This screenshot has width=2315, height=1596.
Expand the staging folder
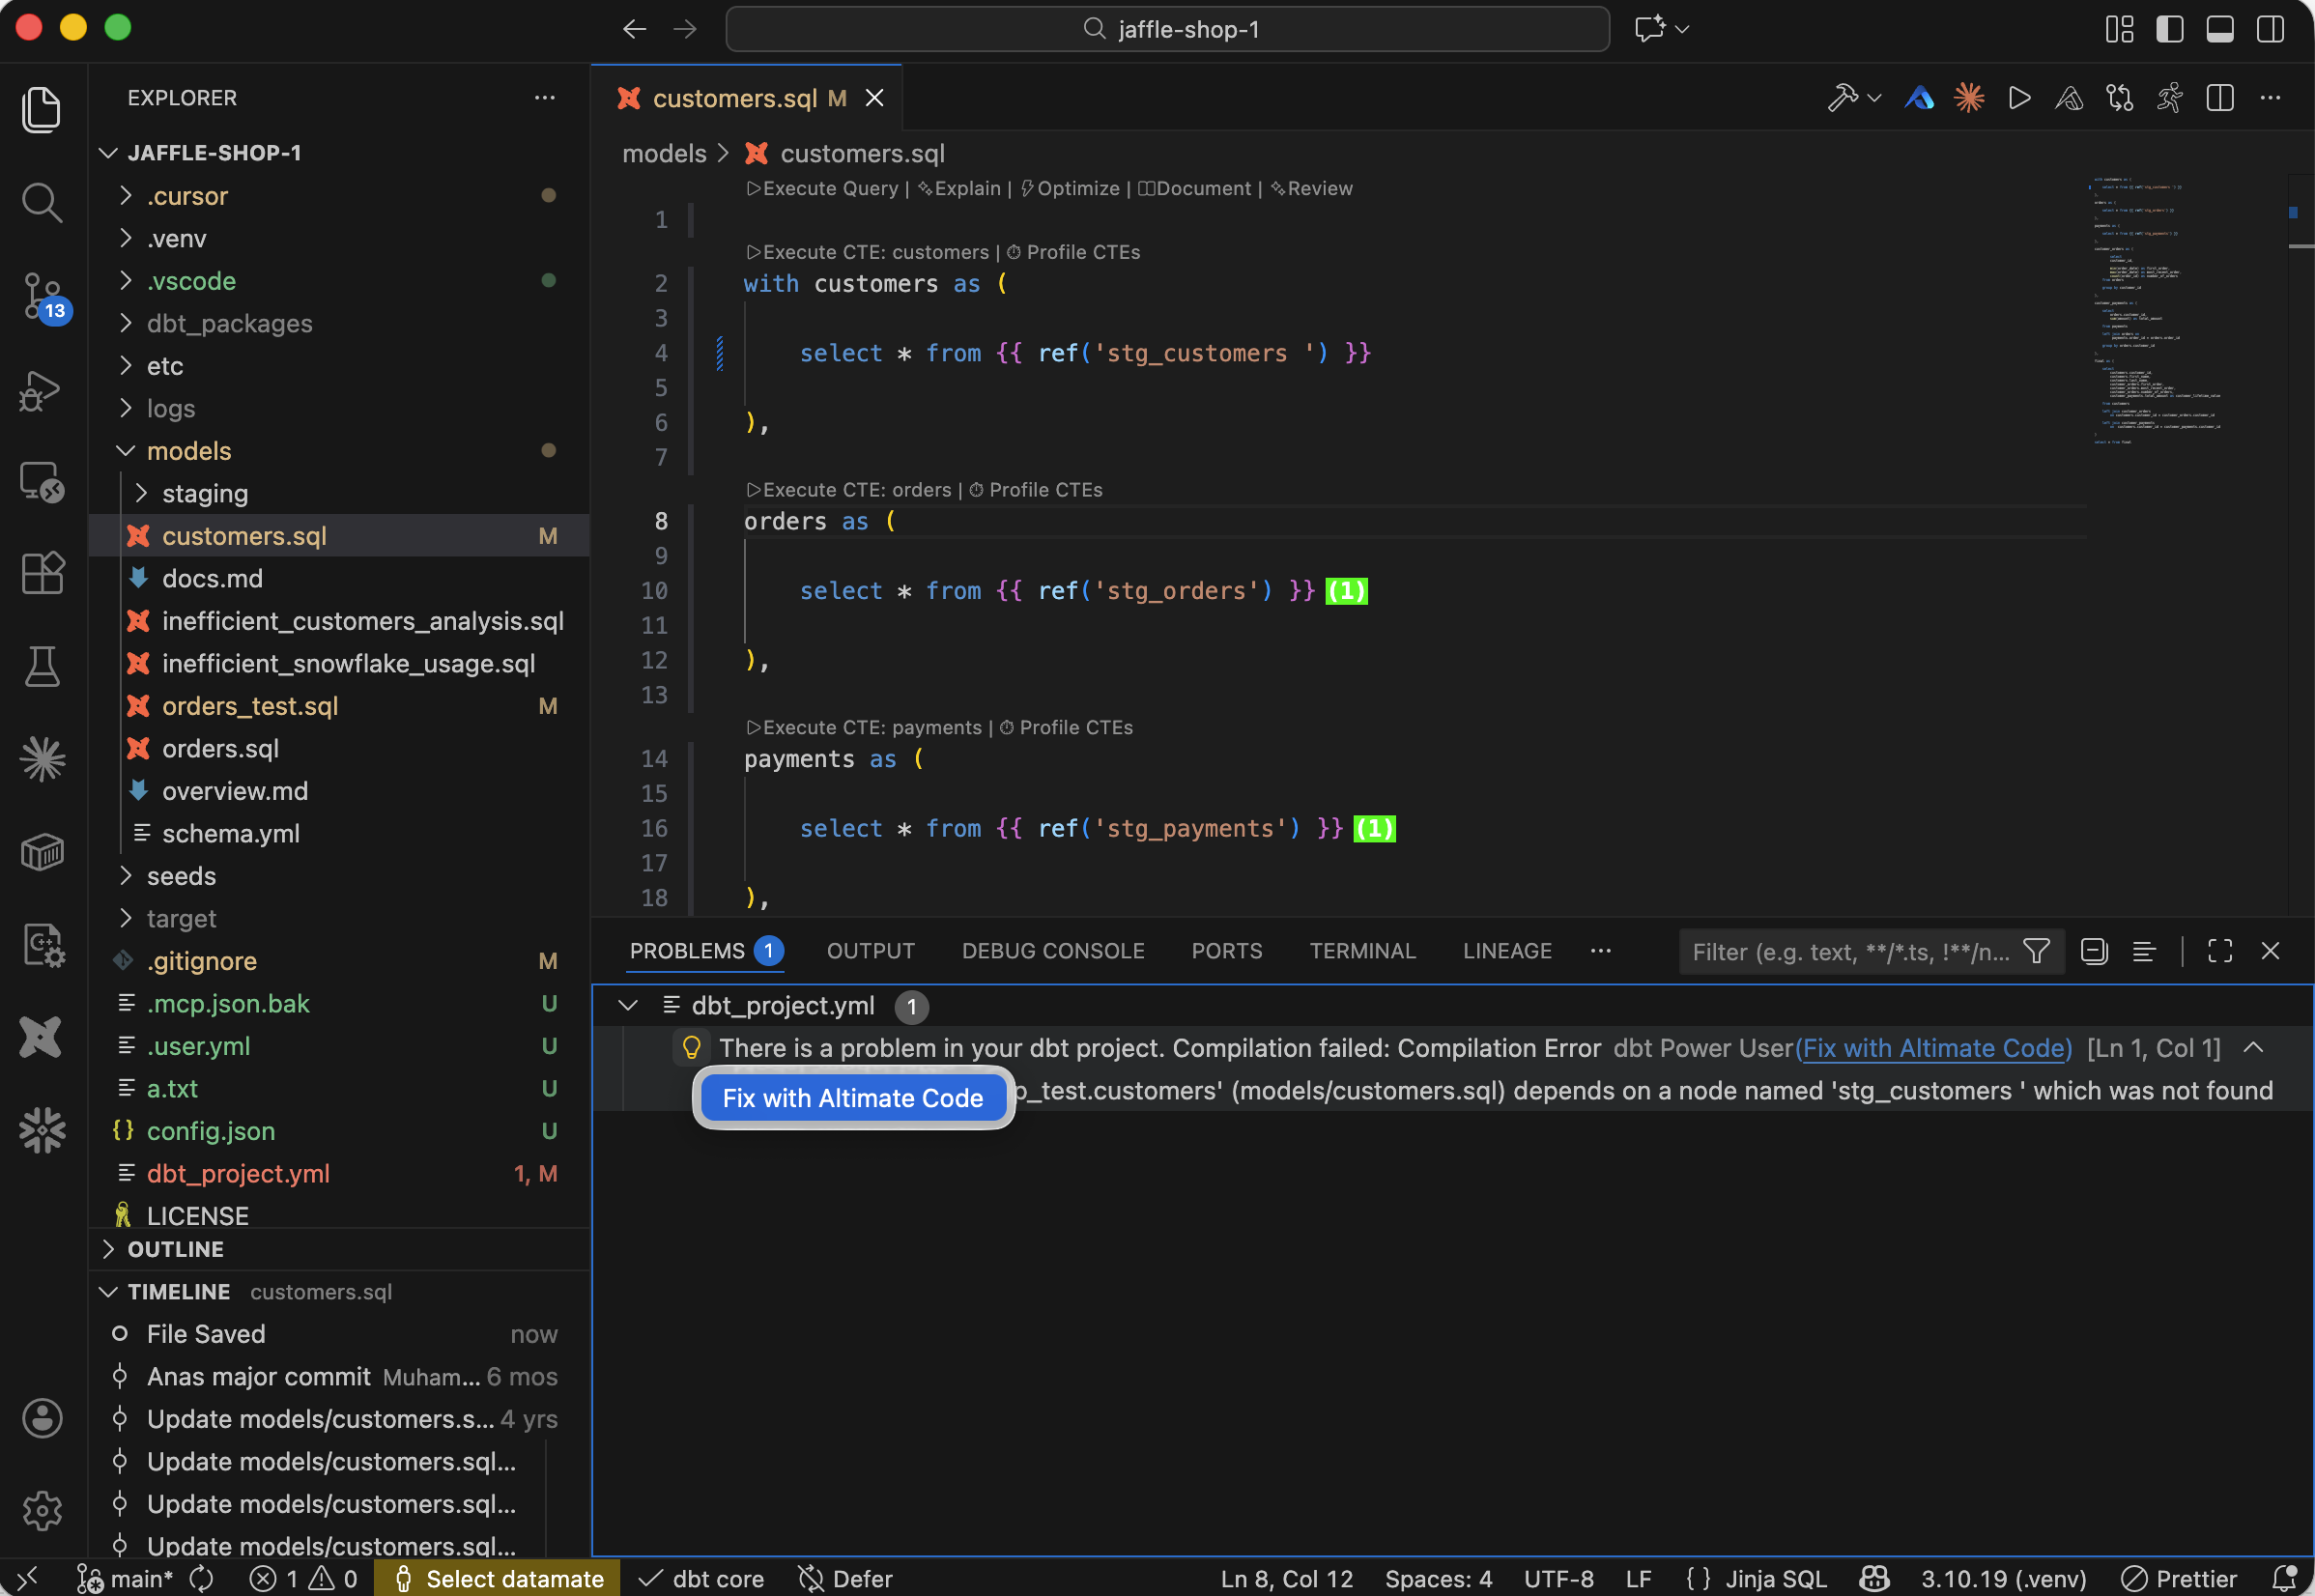click(x=141, y=493)
